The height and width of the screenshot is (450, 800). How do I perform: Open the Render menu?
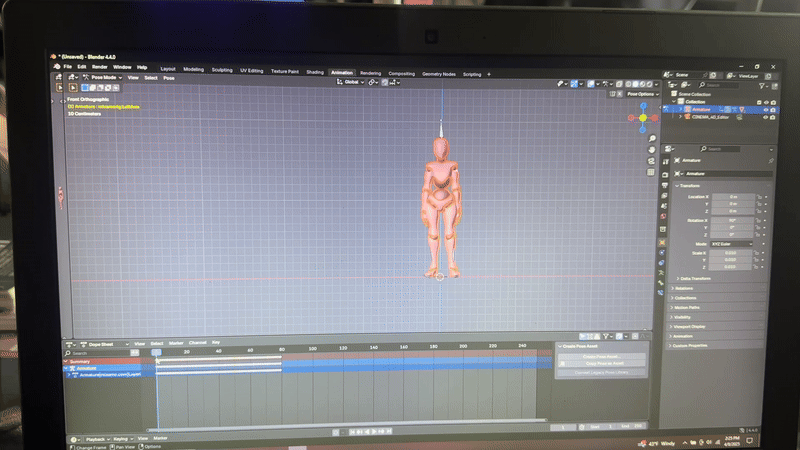pyautogui.click(x=100, y=66)
